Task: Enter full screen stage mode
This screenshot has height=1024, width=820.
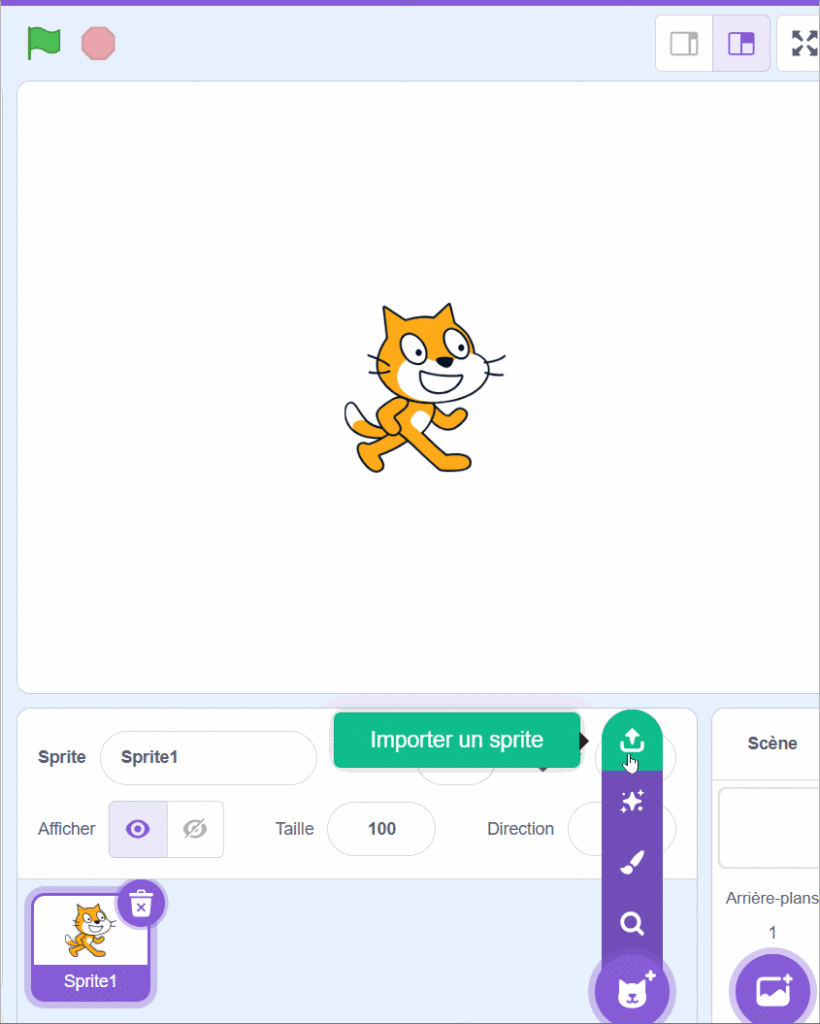Action: point(804,44)
